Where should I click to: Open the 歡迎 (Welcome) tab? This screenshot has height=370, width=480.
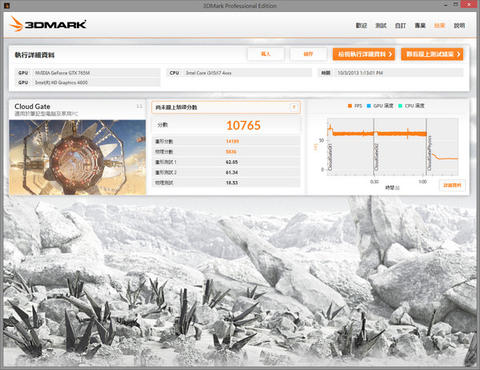point(361,25)
